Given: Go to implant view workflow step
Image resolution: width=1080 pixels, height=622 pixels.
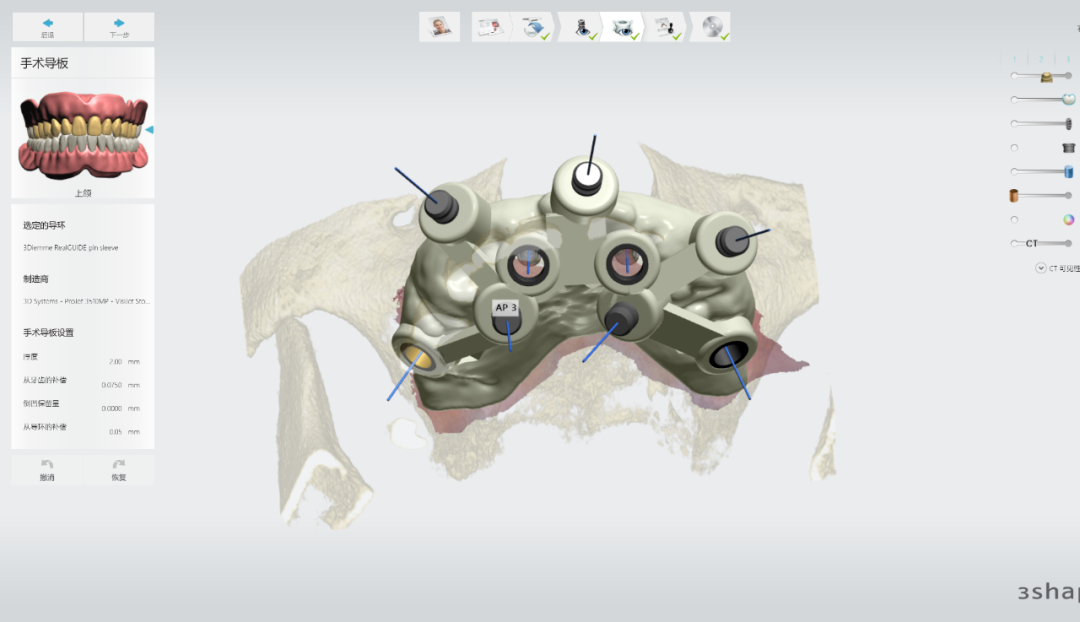Looking at the screenshot, I should click(x=582, y=27).
